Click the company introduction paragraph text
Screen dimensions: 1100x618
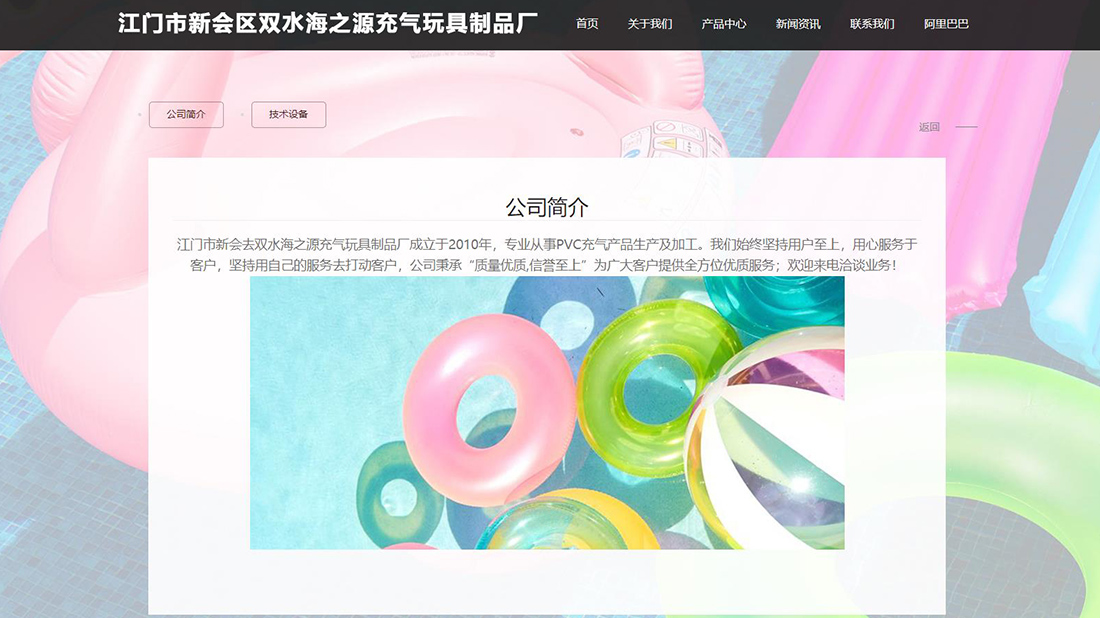(548, 253)
